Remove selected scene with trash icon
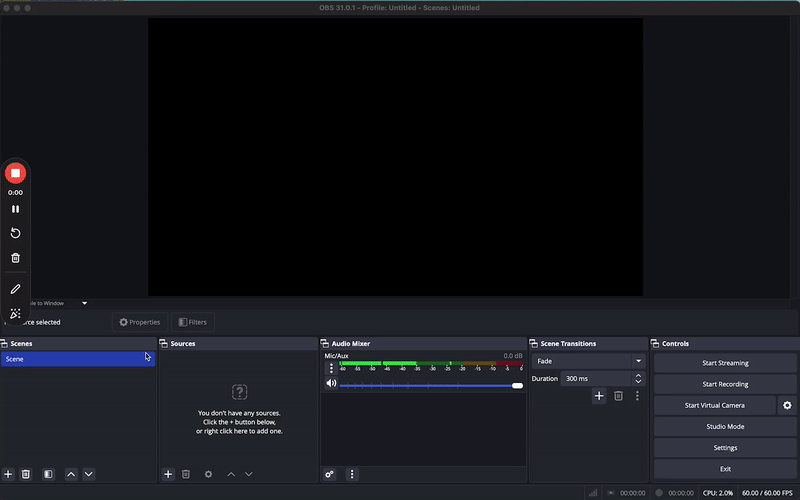Viewport: 800px width, 500px height. coord(26,474)
